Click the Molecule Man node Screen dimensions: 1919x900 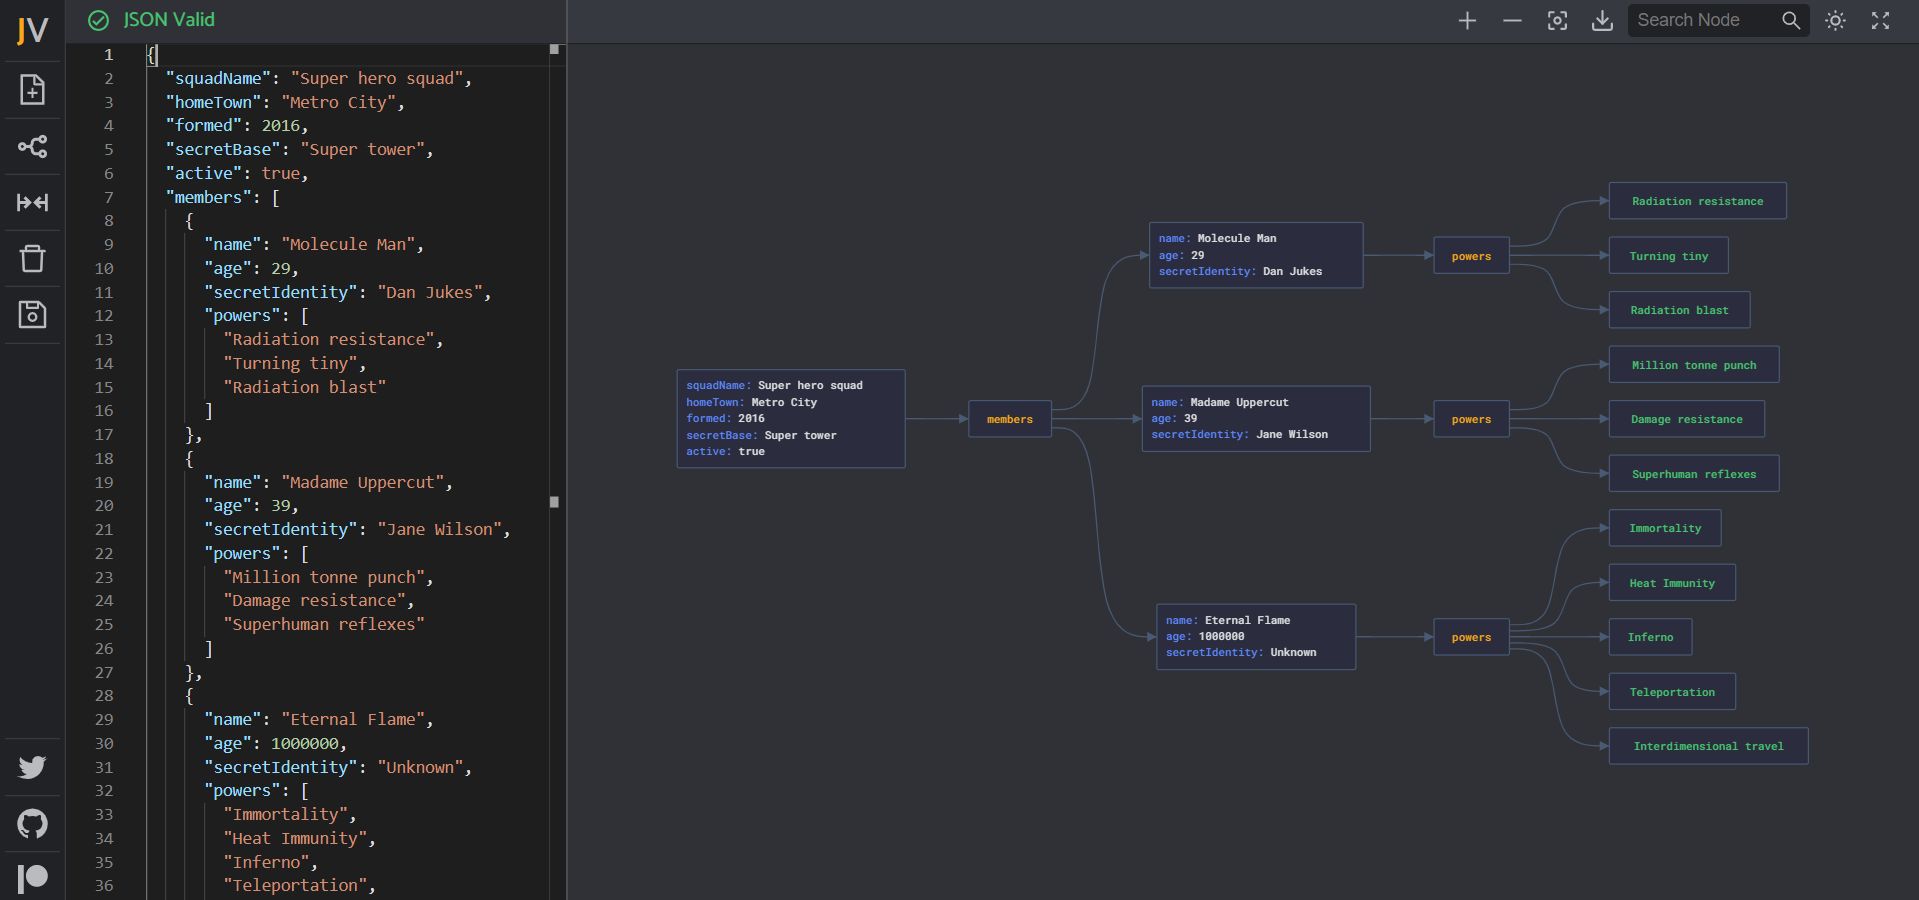[x=1256, y=255]
